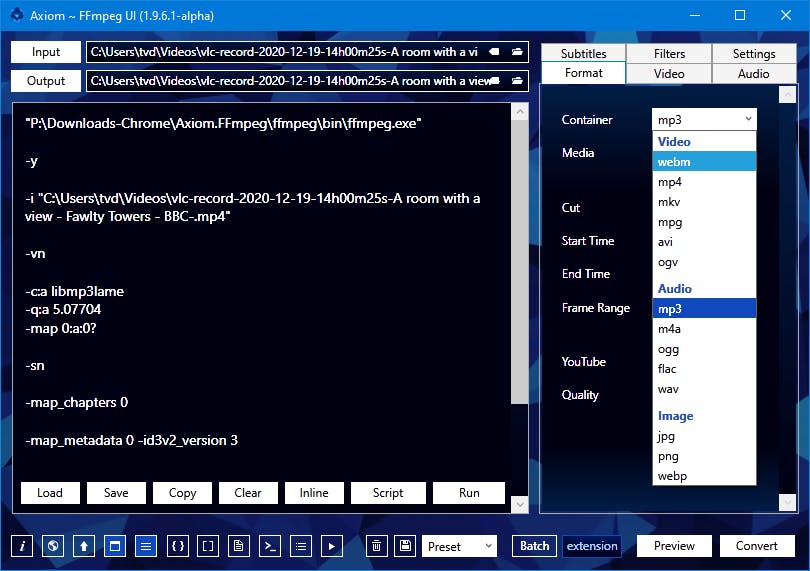810x571 pixels.
Task: Open the Preset dropdown
Action: [459, 546]
